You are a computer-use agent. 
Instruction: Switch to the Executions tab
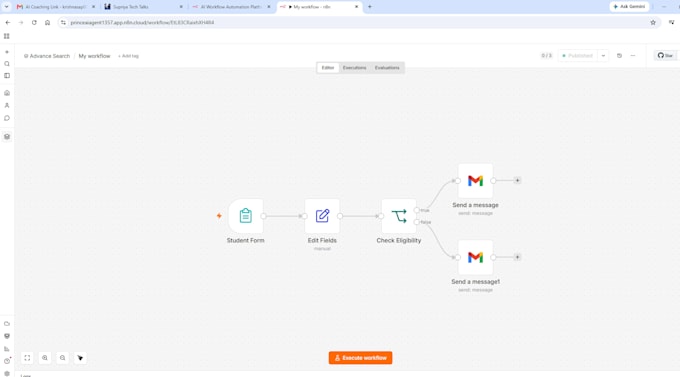354,68
